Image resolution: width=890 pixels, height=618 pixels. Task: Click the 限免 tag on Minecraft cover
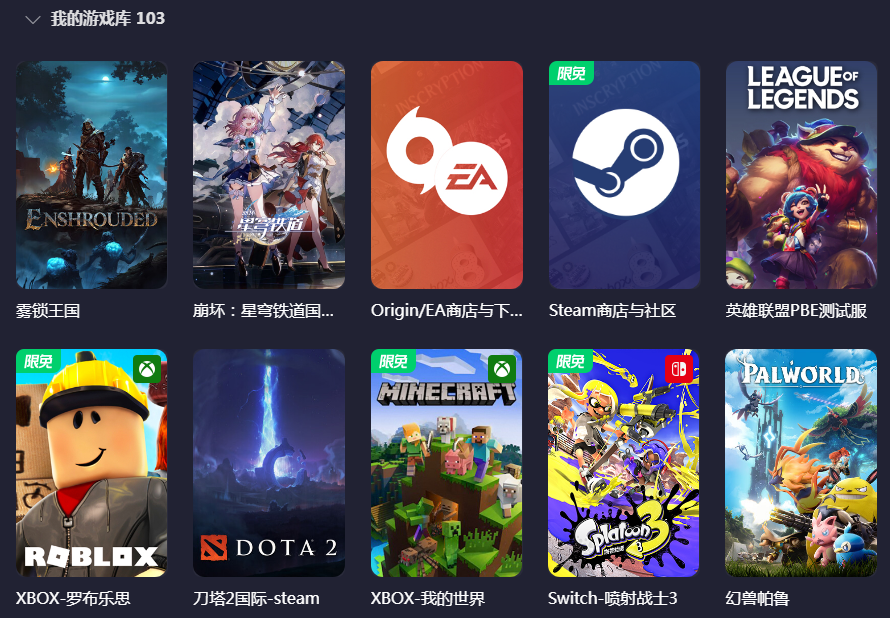click(x=393, y=361)
